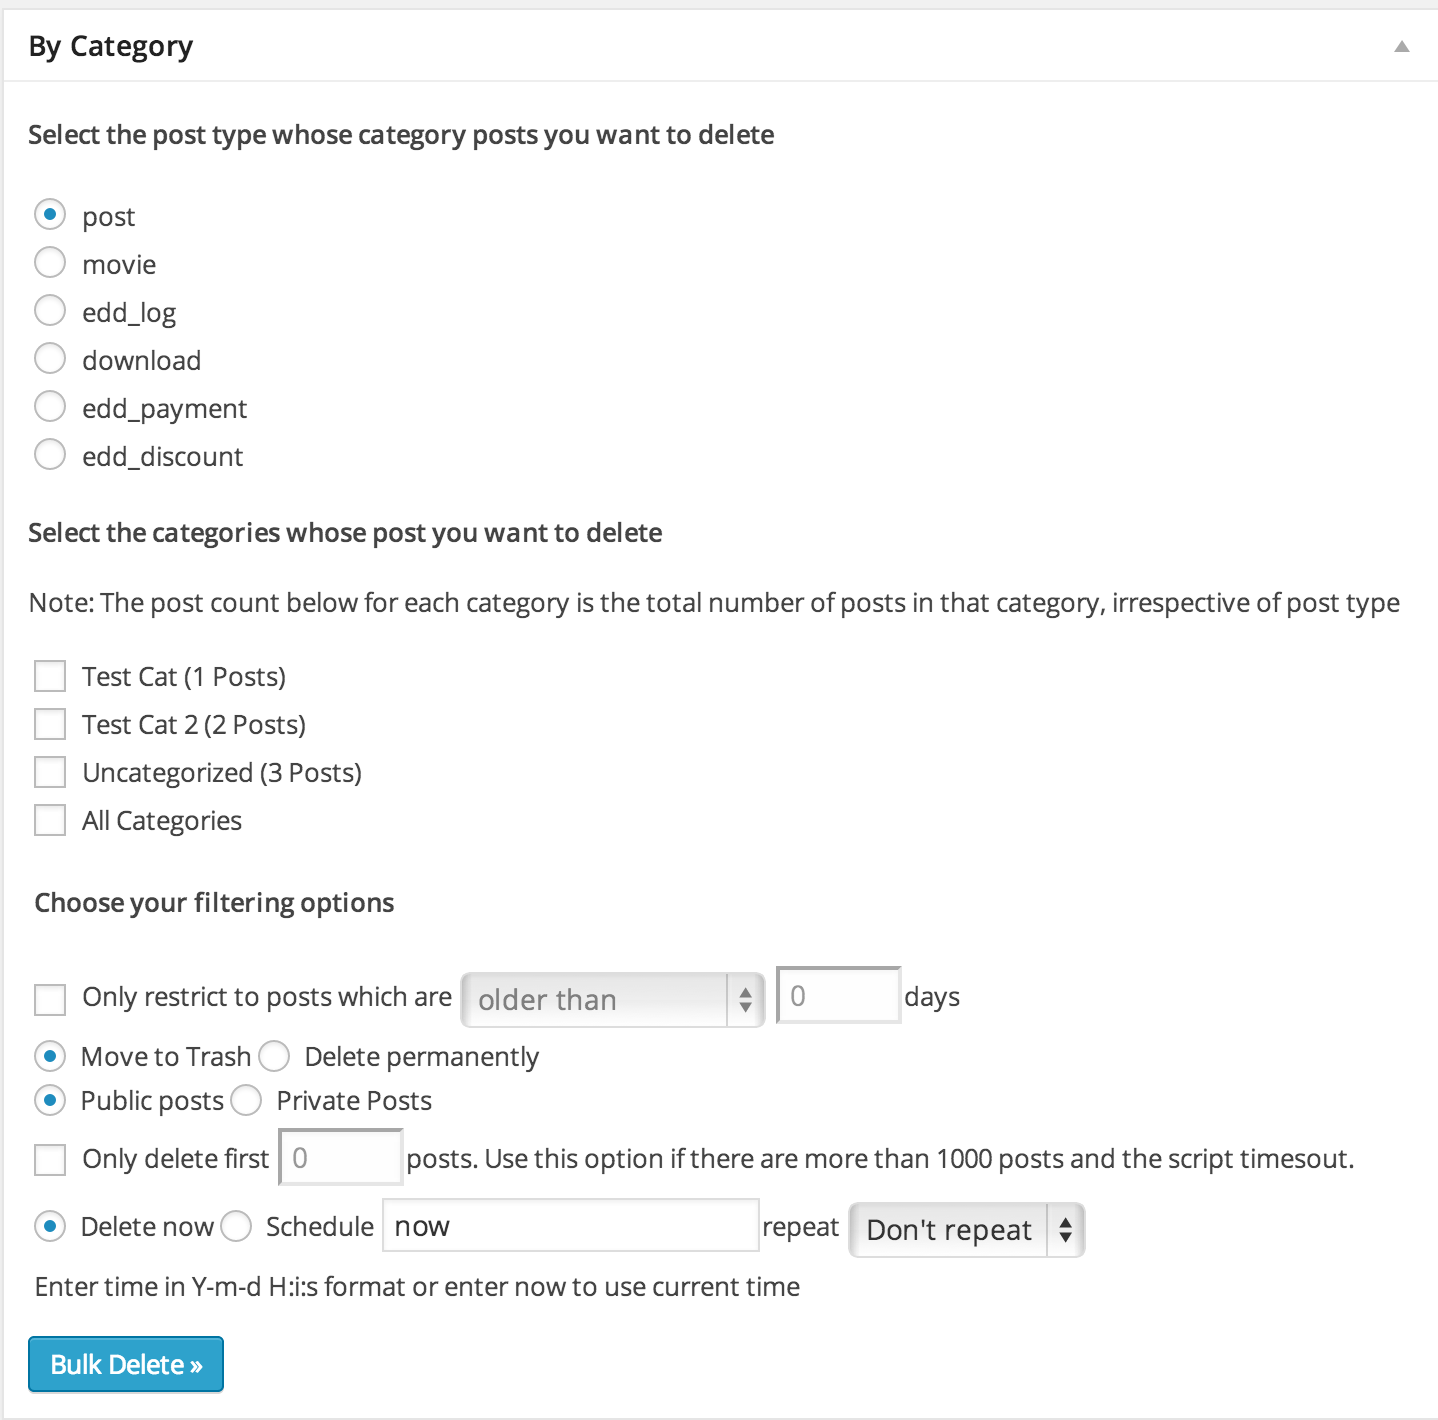
Task: Select Delete permanently option
Action: (274, 1056)
